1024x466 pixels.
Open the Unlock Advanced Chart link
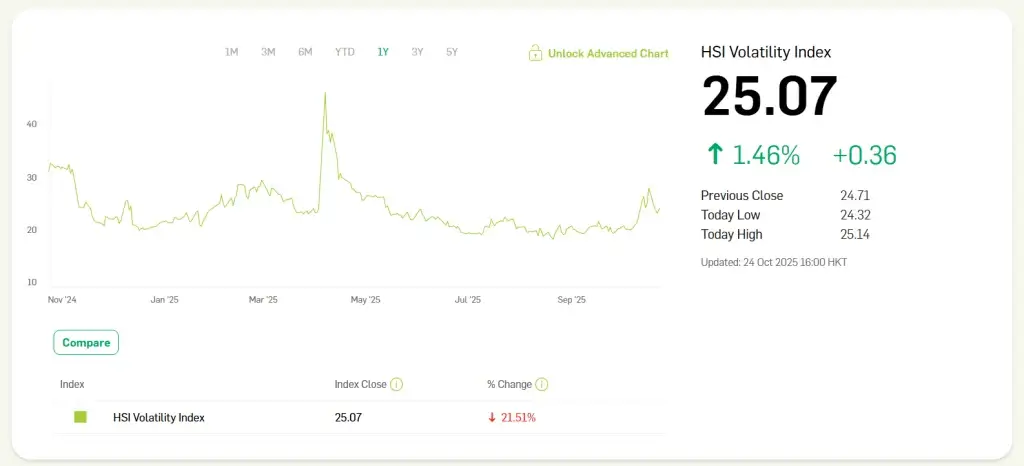[x=607, y=54]
